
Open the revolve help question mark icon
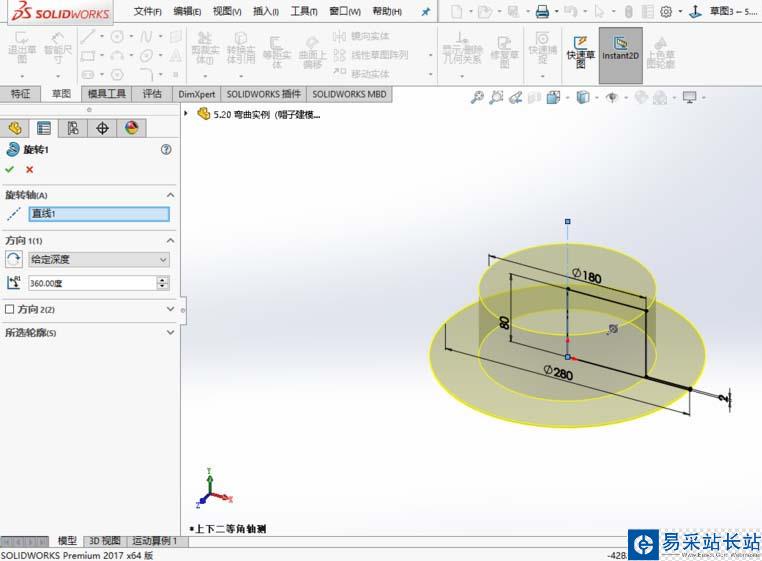[166, 149]
